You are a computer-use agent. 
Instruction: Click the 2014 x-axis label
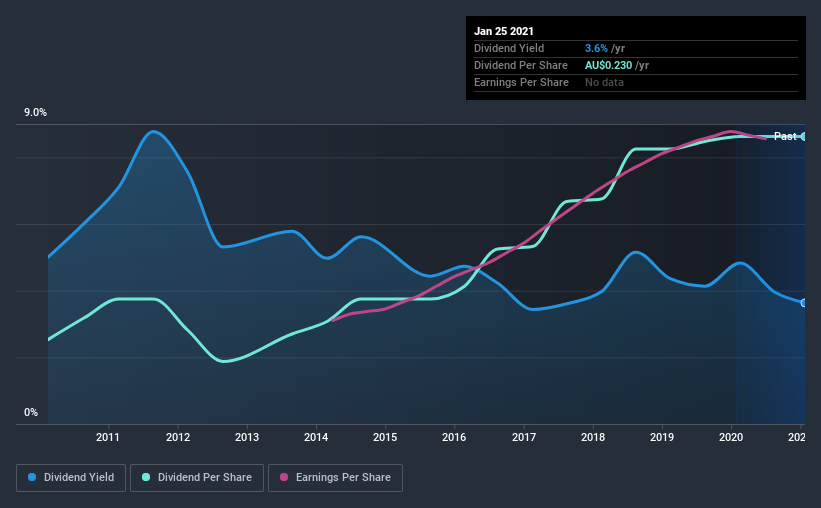(316, 437)
